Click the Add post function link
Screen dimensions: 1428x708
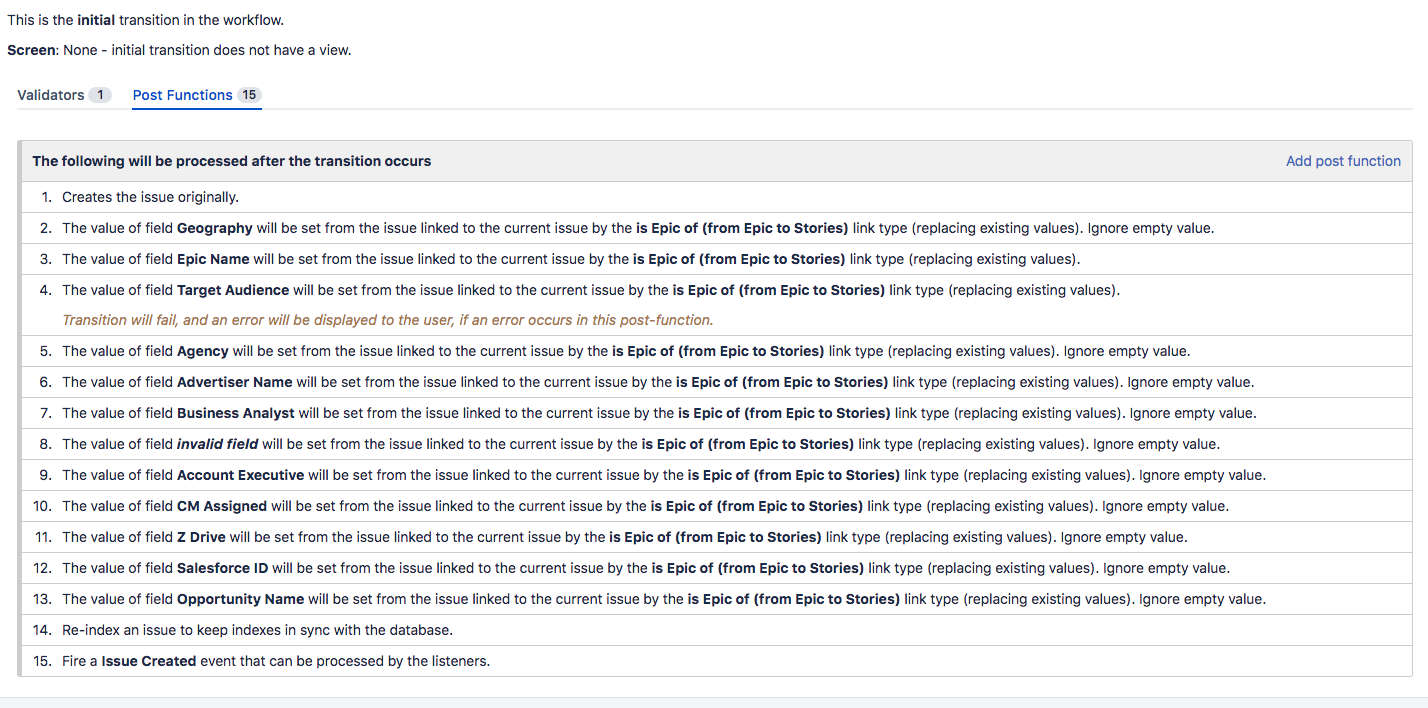(1343, 161)
